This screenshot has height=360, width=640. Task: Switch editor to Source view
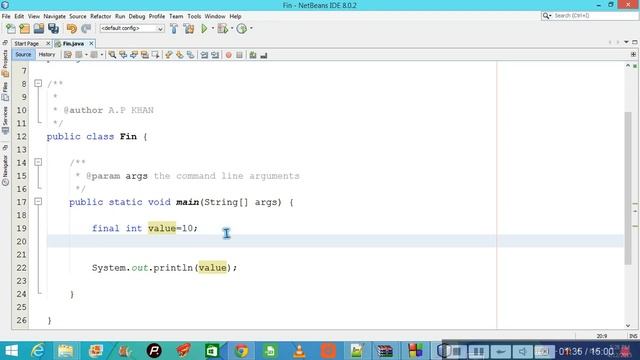coord(23,54)
